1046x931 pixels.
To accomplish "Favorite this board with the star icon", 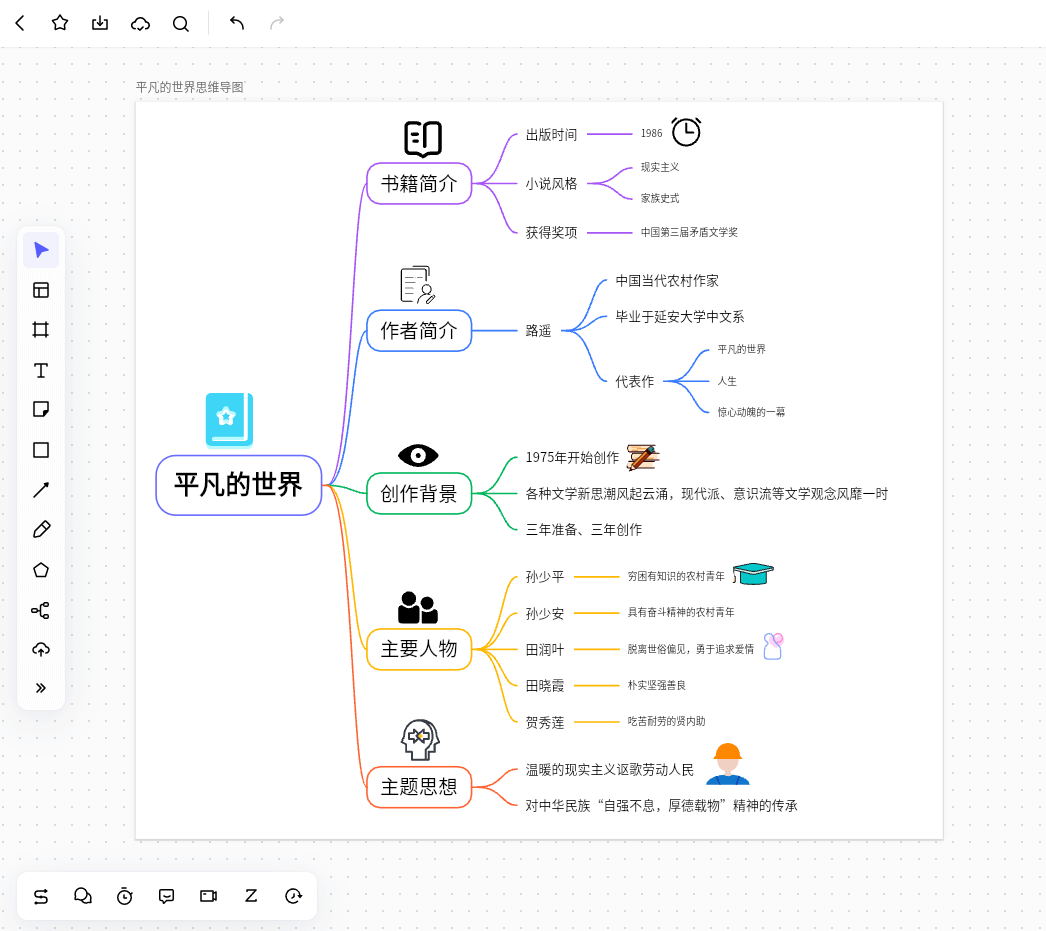I will [60, 23].
